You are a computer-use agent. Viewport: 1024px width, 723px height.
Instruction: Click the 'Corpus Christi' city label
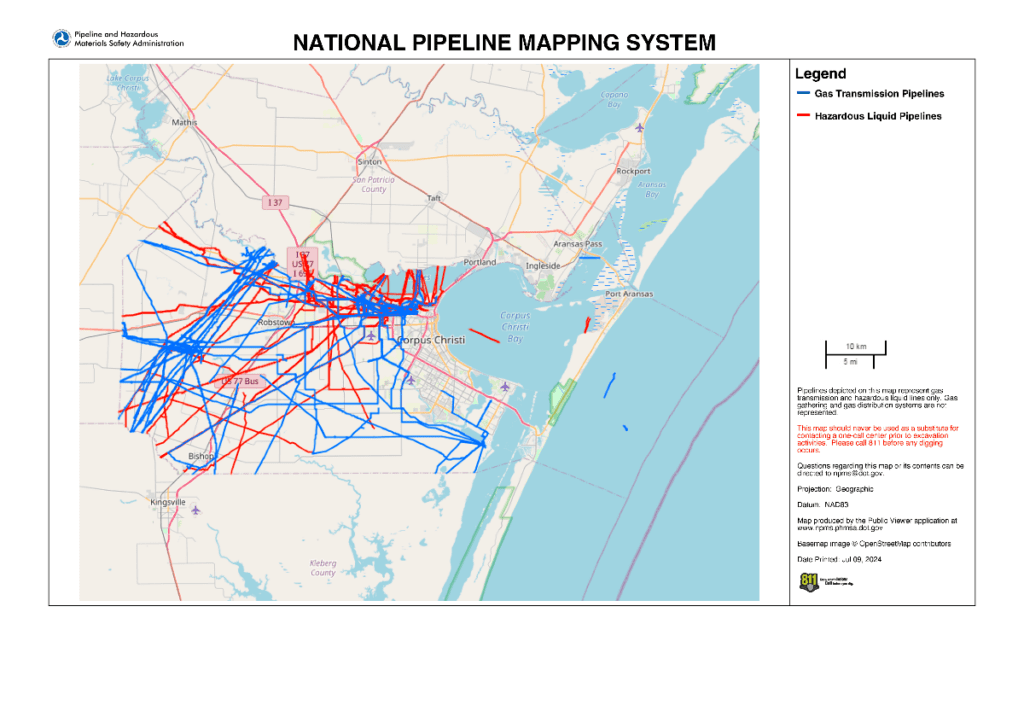click(x=431, y=340)
